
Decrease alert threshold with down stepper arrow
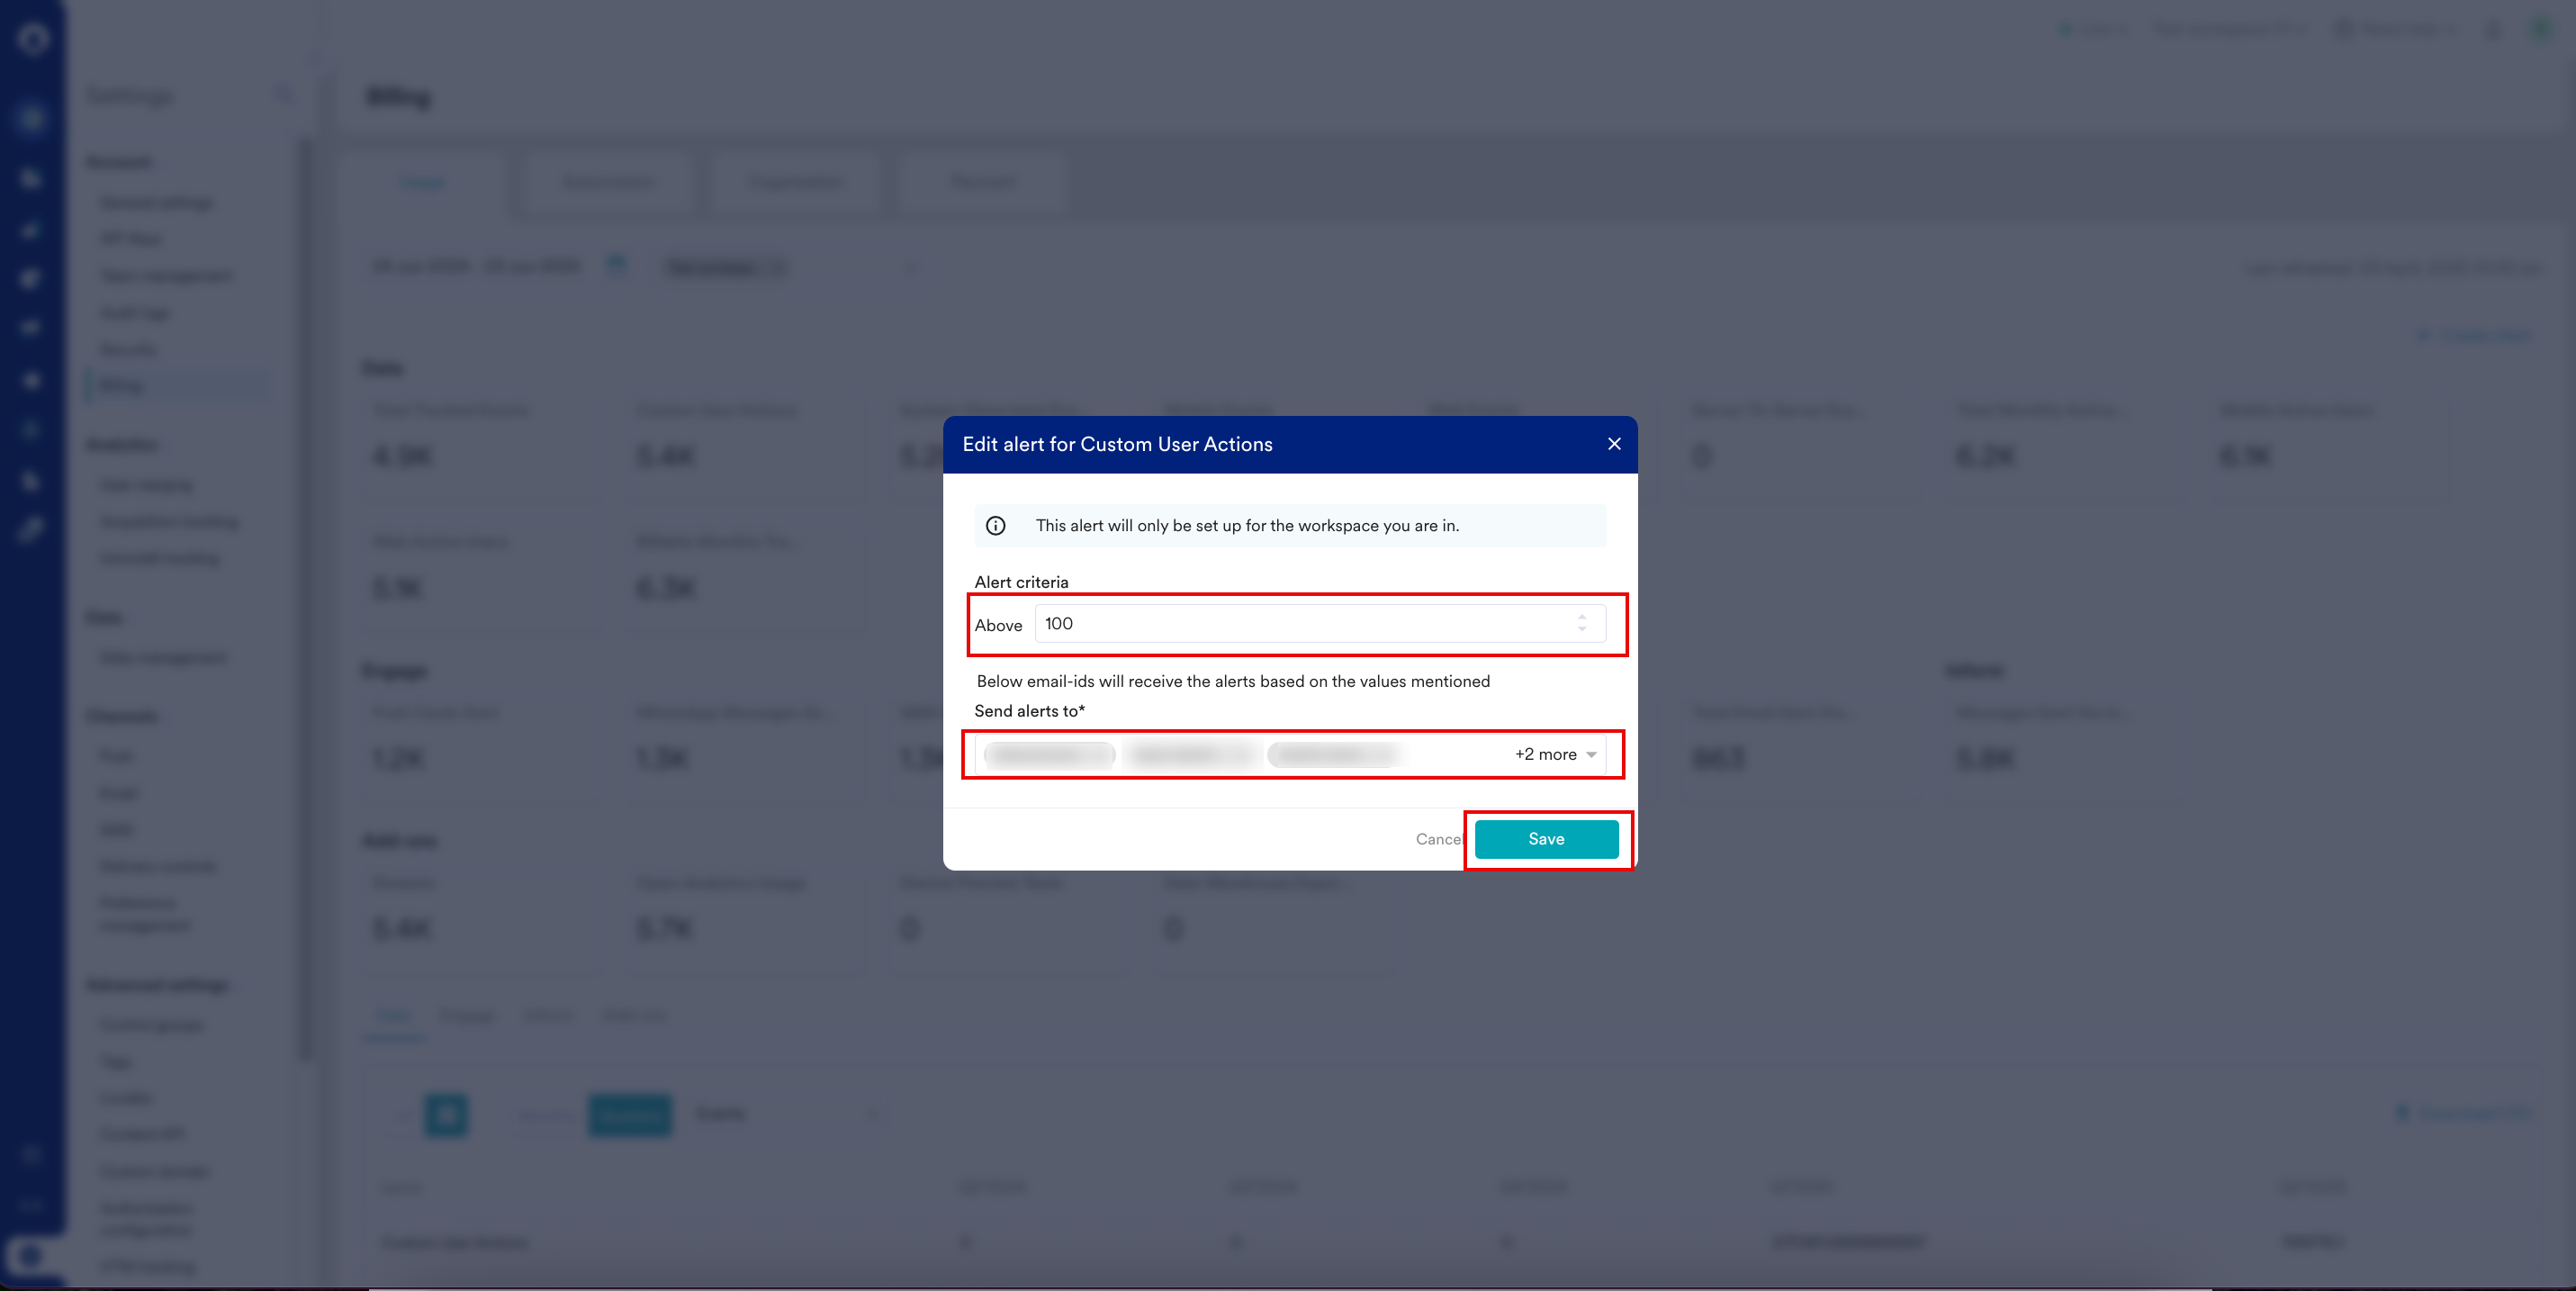point(1581,630)
